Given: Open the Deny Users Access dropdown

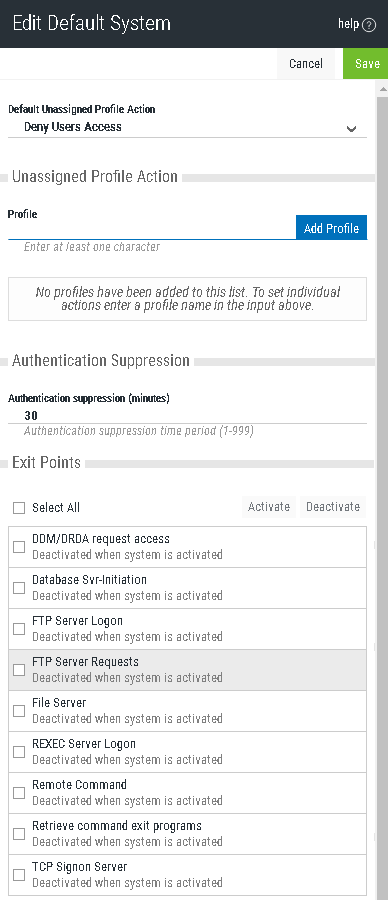Looking at the screenshot, I should (187, 127).
